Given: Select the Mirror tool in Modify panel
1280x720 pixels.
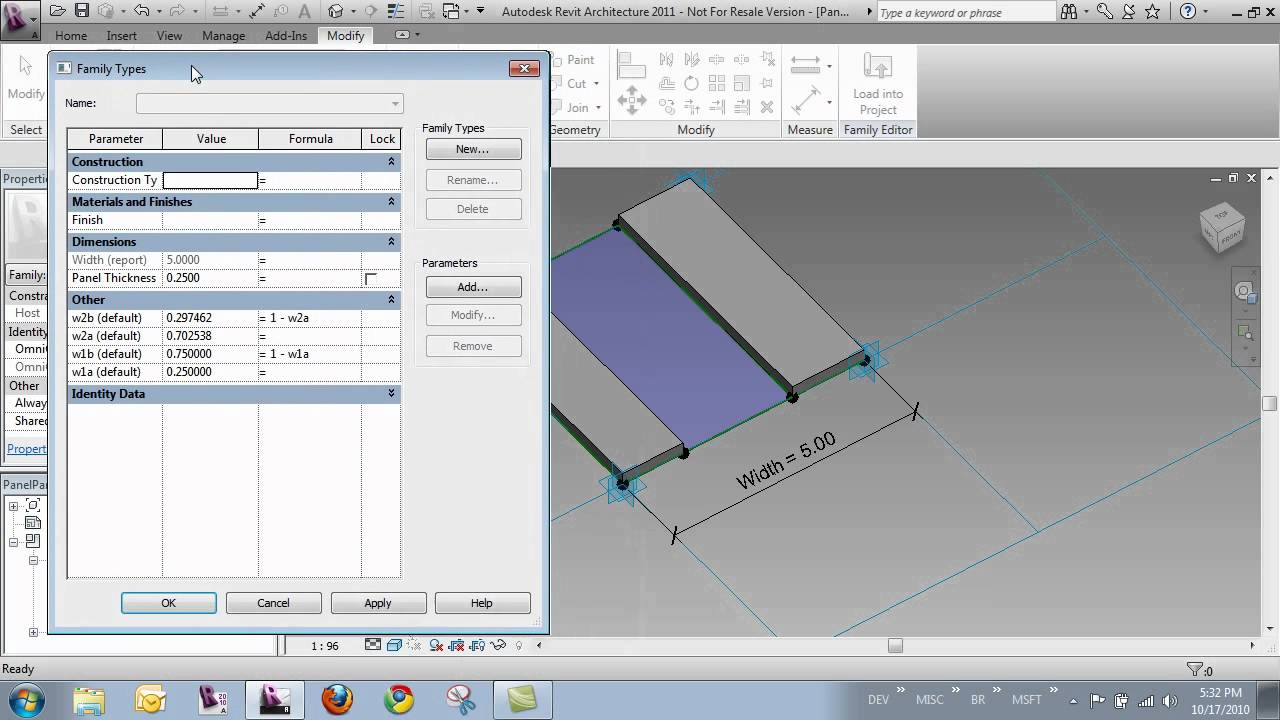Looking at the screenshot, I should point(666,59).
